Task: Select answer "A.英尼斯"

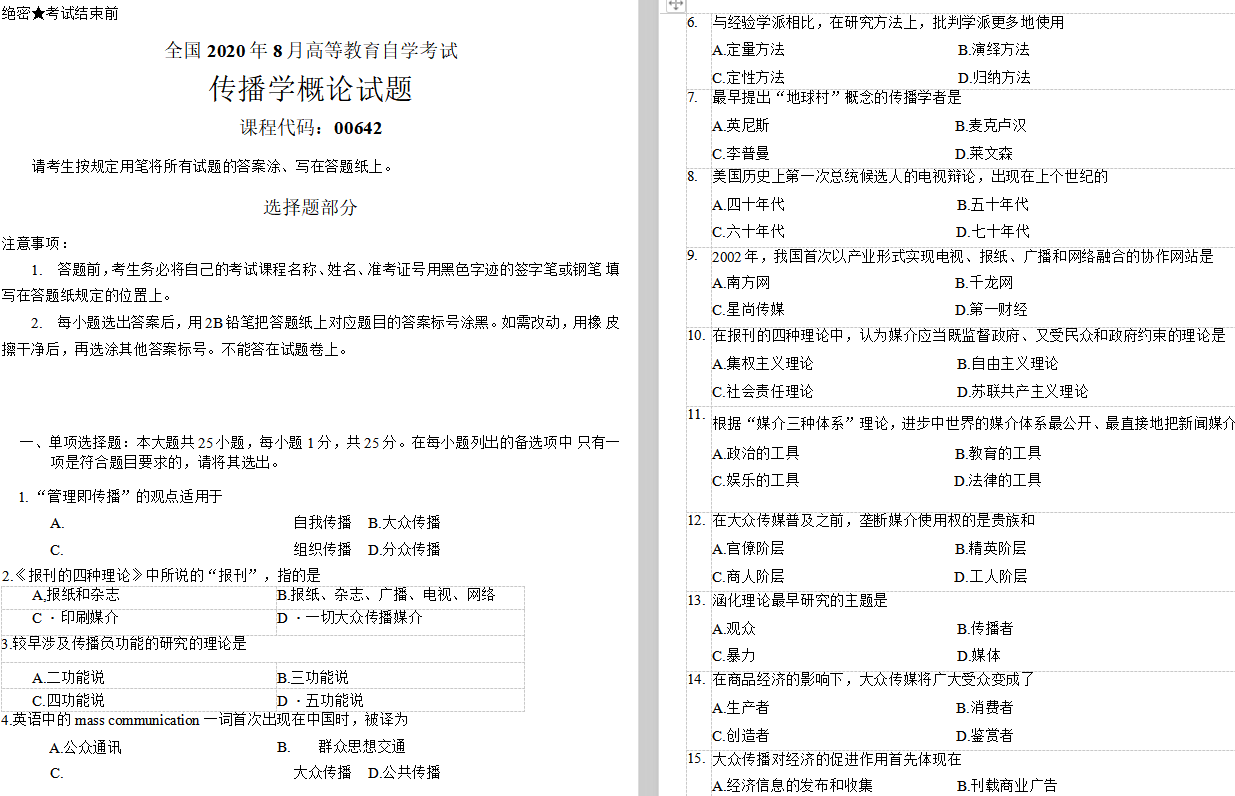Action: [741, 126]
